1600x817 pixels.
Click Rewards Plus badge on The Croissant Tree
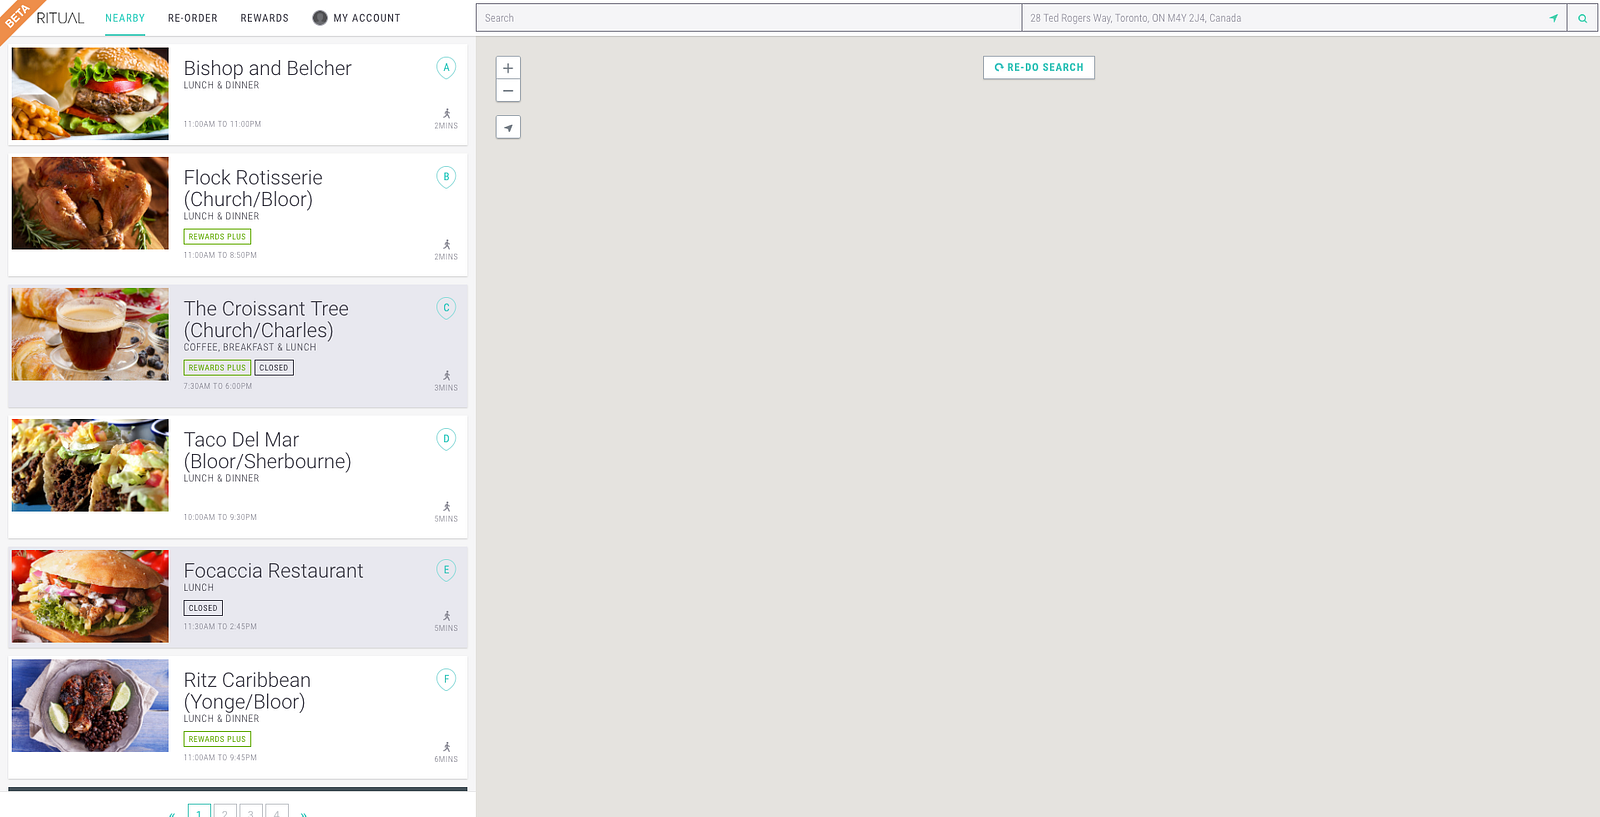tap(217, 368)
